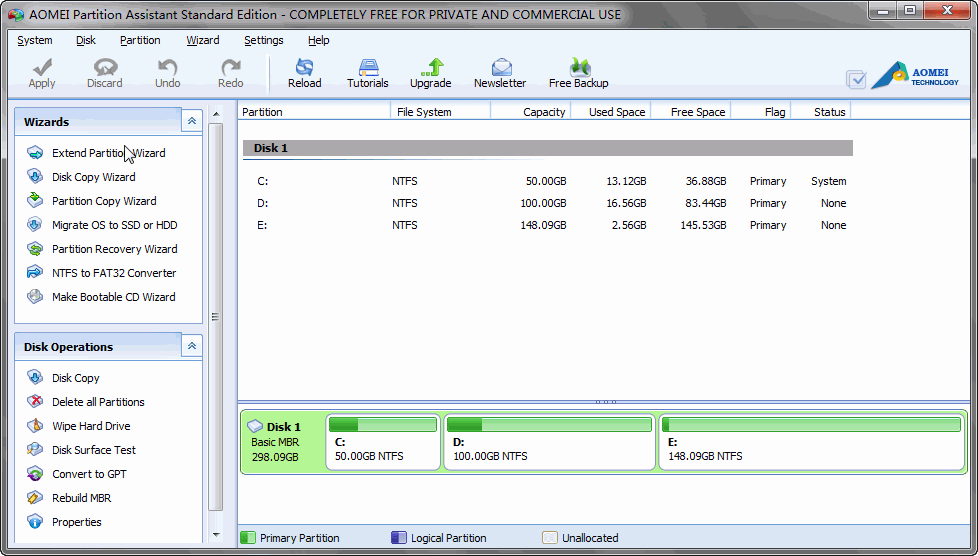Click the Primary Partition legend swatch
Screen dimensions: 978x556
tap(248, 538)
